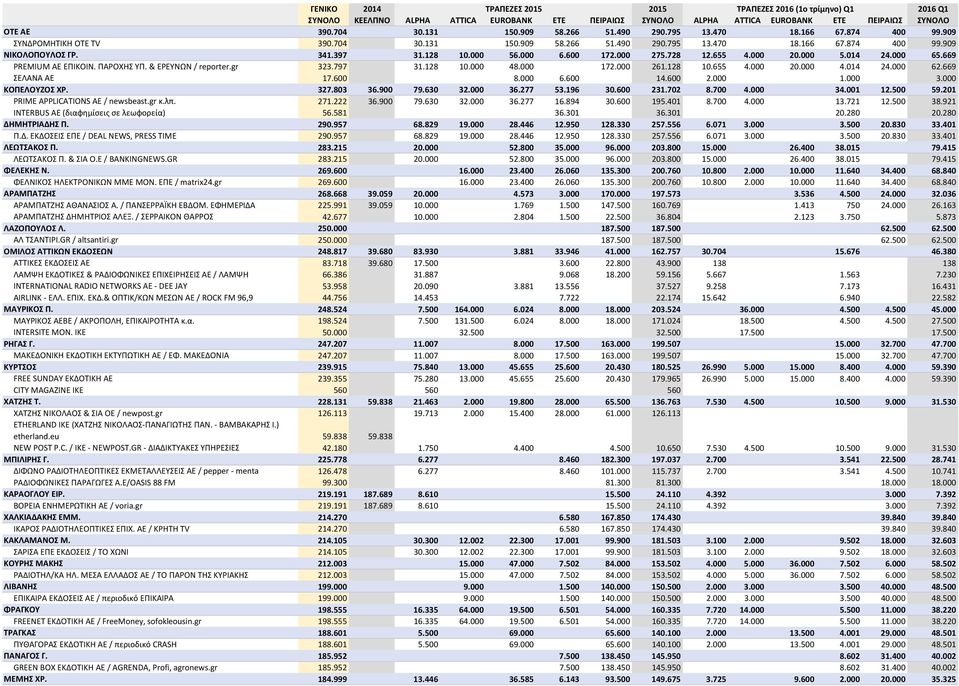Image resolution: width=959 pixels, height=686 pixels.
Task: Select the ΚΟΥΡΗΣ ΜΑΚΗΣ row label
Action: (x=30, y=563)
